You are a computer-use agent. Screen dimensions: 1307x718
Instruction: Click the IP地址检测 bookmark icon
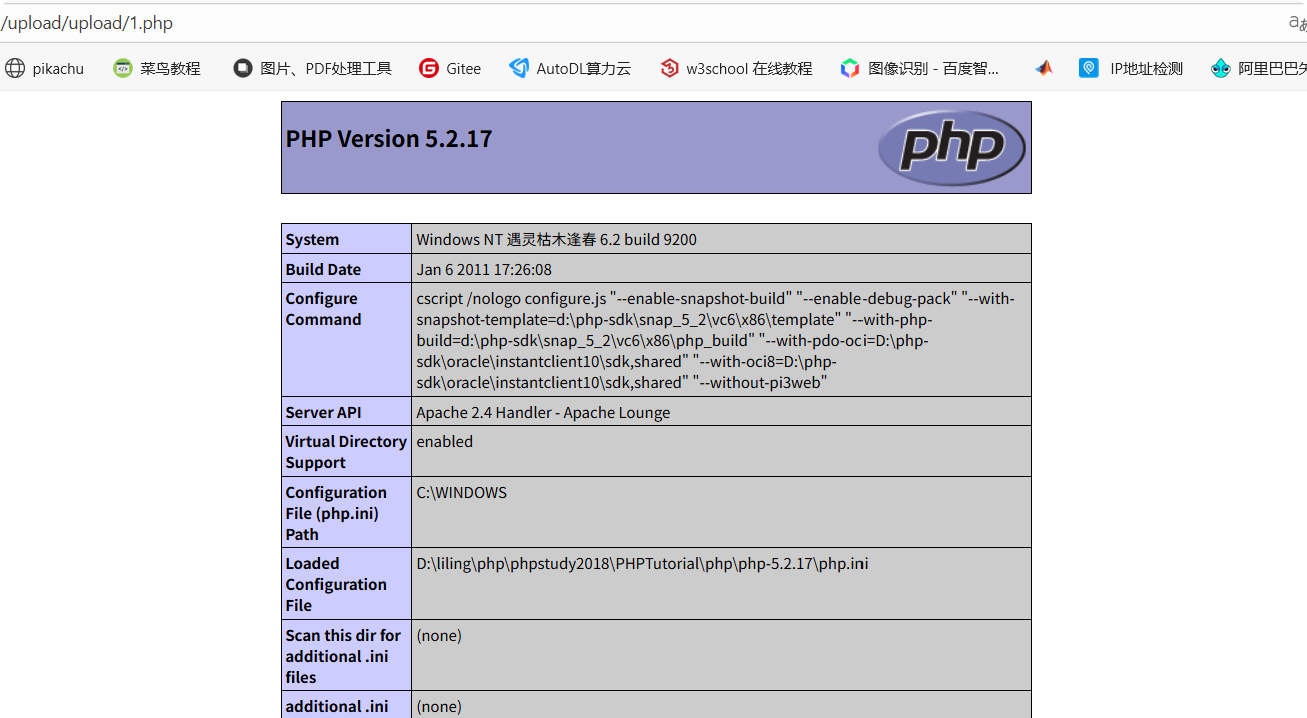tap(1089, 68)
